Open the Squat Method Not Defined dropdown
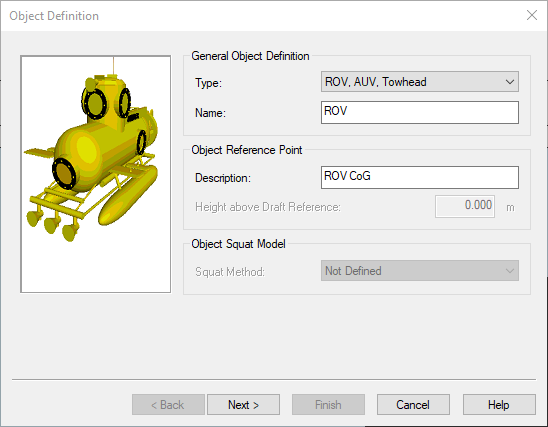Screen dimensions: 548x427 pyautogui.click(x=420, y=270)
